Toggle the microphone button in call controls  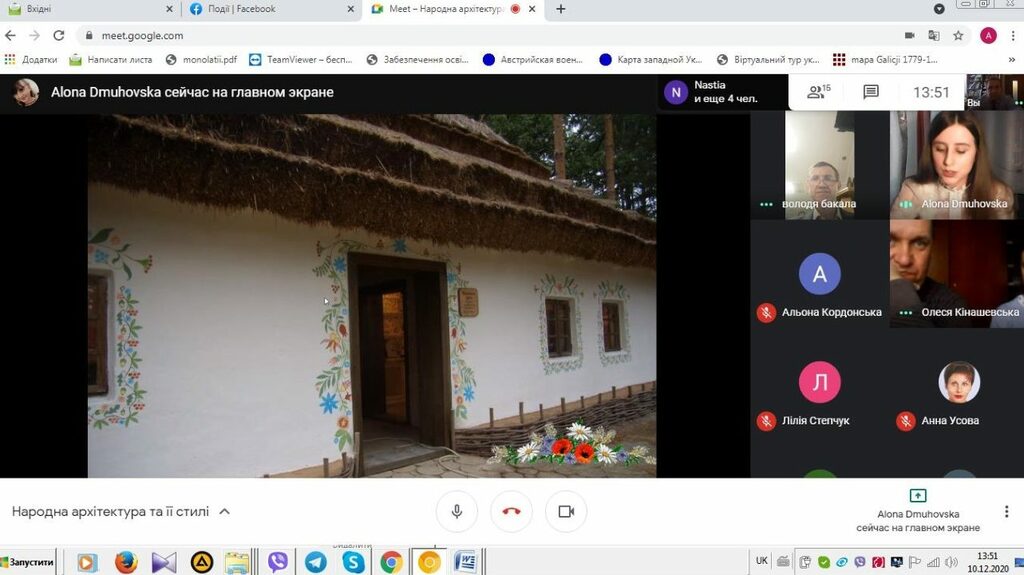point(457,511)
